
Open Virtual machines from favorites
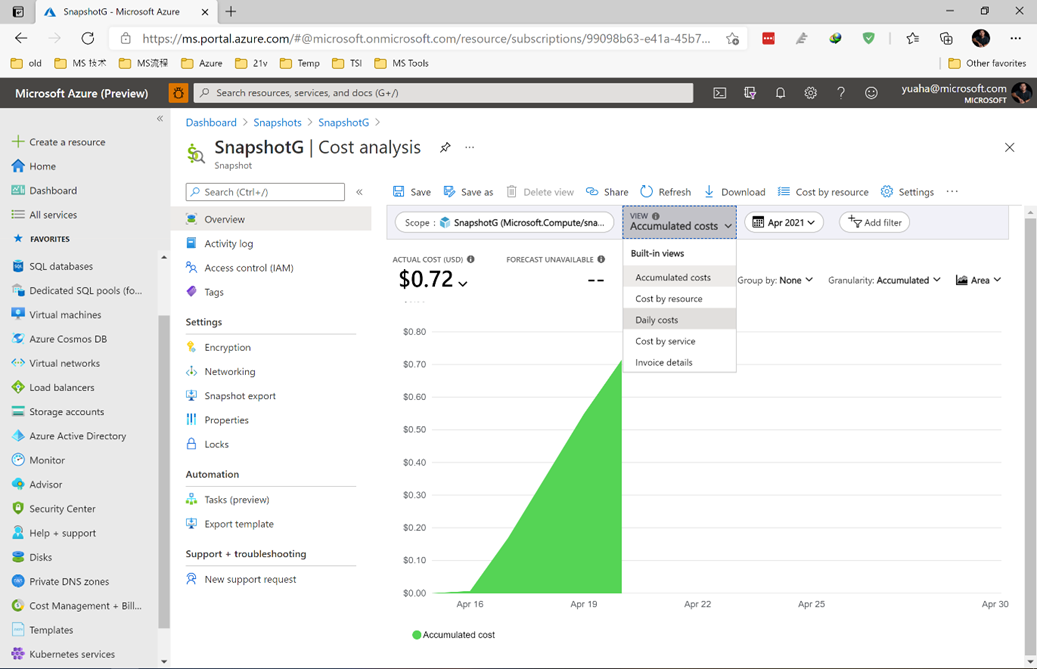tap(65, 315)
